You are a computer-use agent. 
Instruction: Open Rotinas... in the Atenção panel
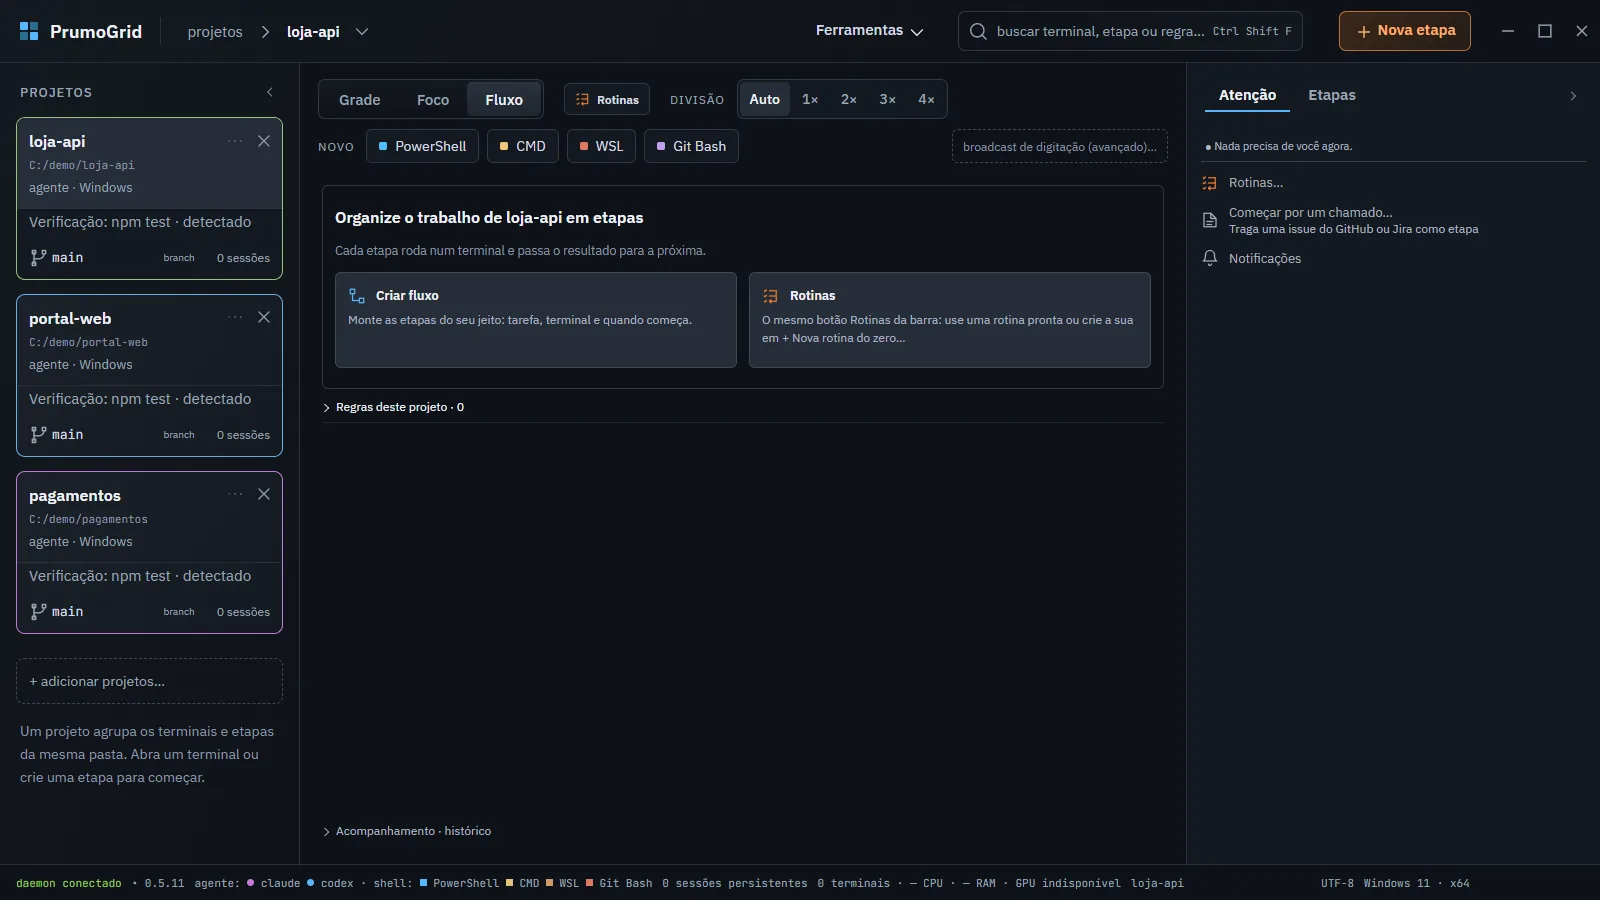(x=1255, y=183)
